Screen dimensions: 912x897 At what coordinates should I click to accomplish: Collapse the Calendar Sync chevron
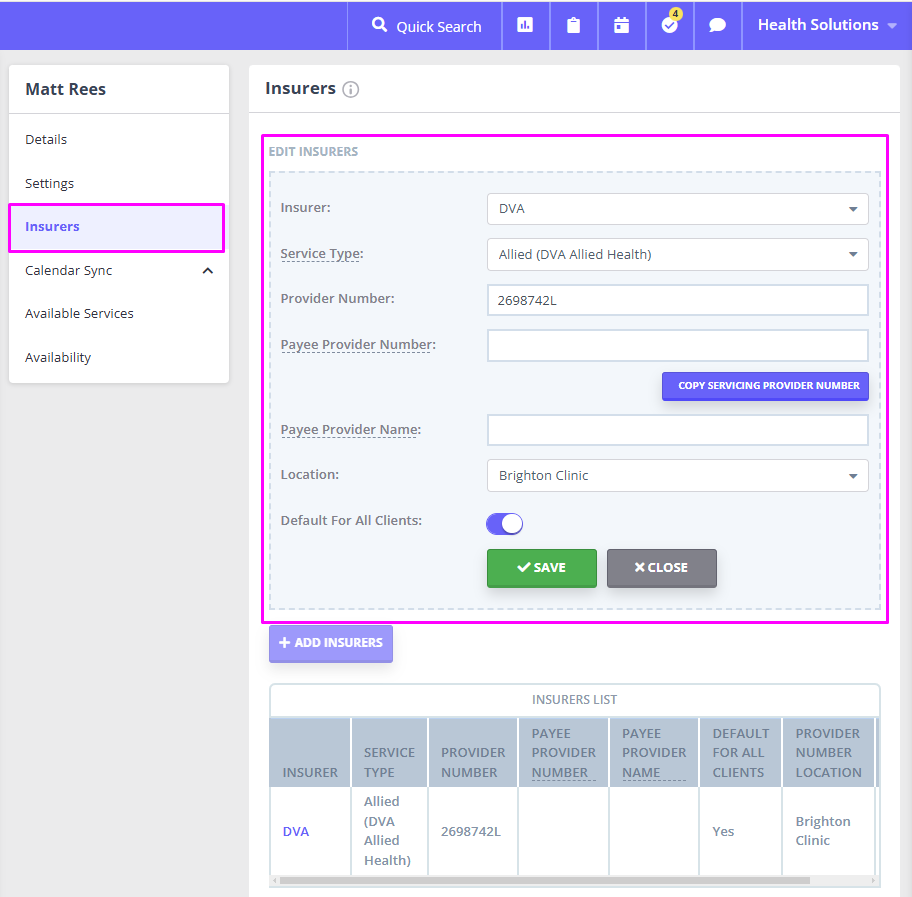[x=208, y=270]
